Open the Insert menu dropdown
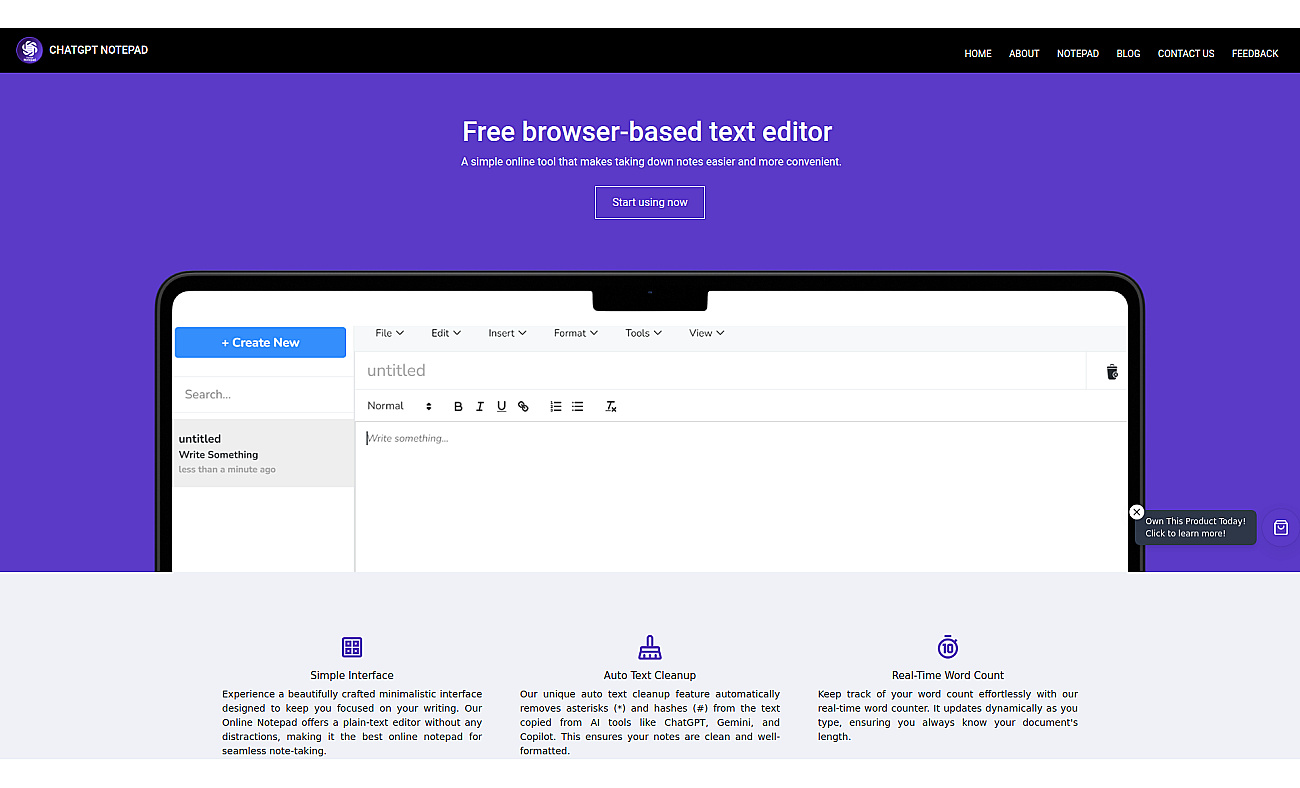Image resolution: width=1300 pixels, height=788 pixels. [507, 333]
